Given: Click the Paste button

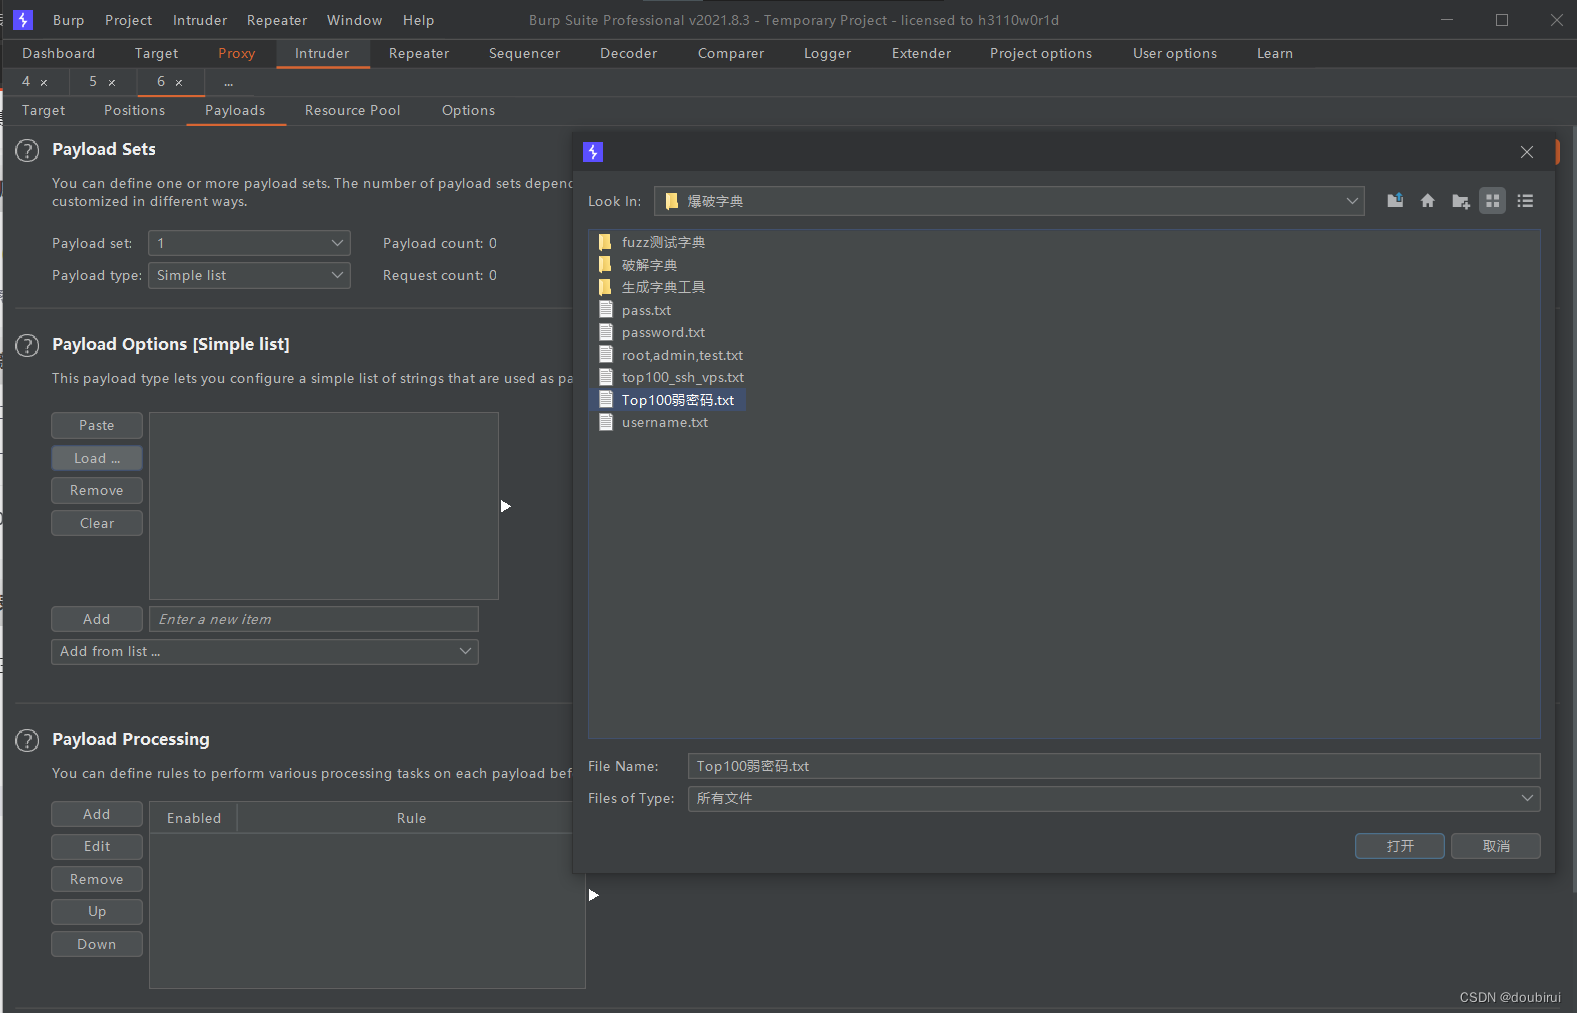Looking at the screenshot, I should pos(97,425).
